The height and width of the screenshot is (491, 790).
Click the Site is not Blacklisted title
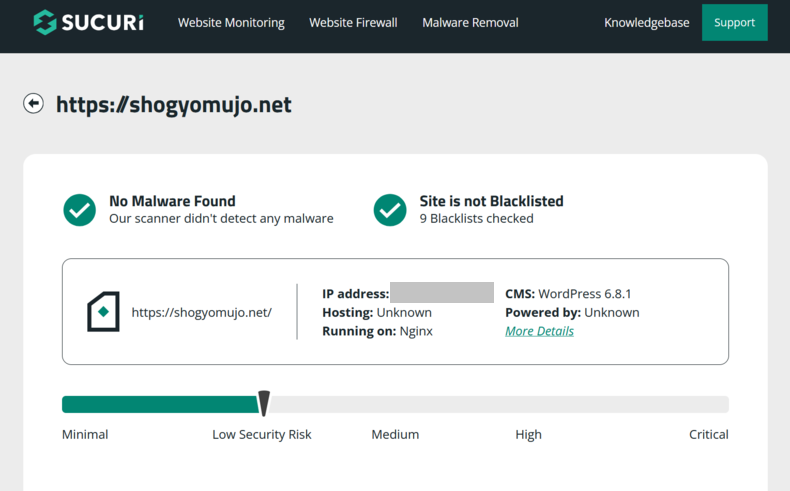click(x=491, y=201)
